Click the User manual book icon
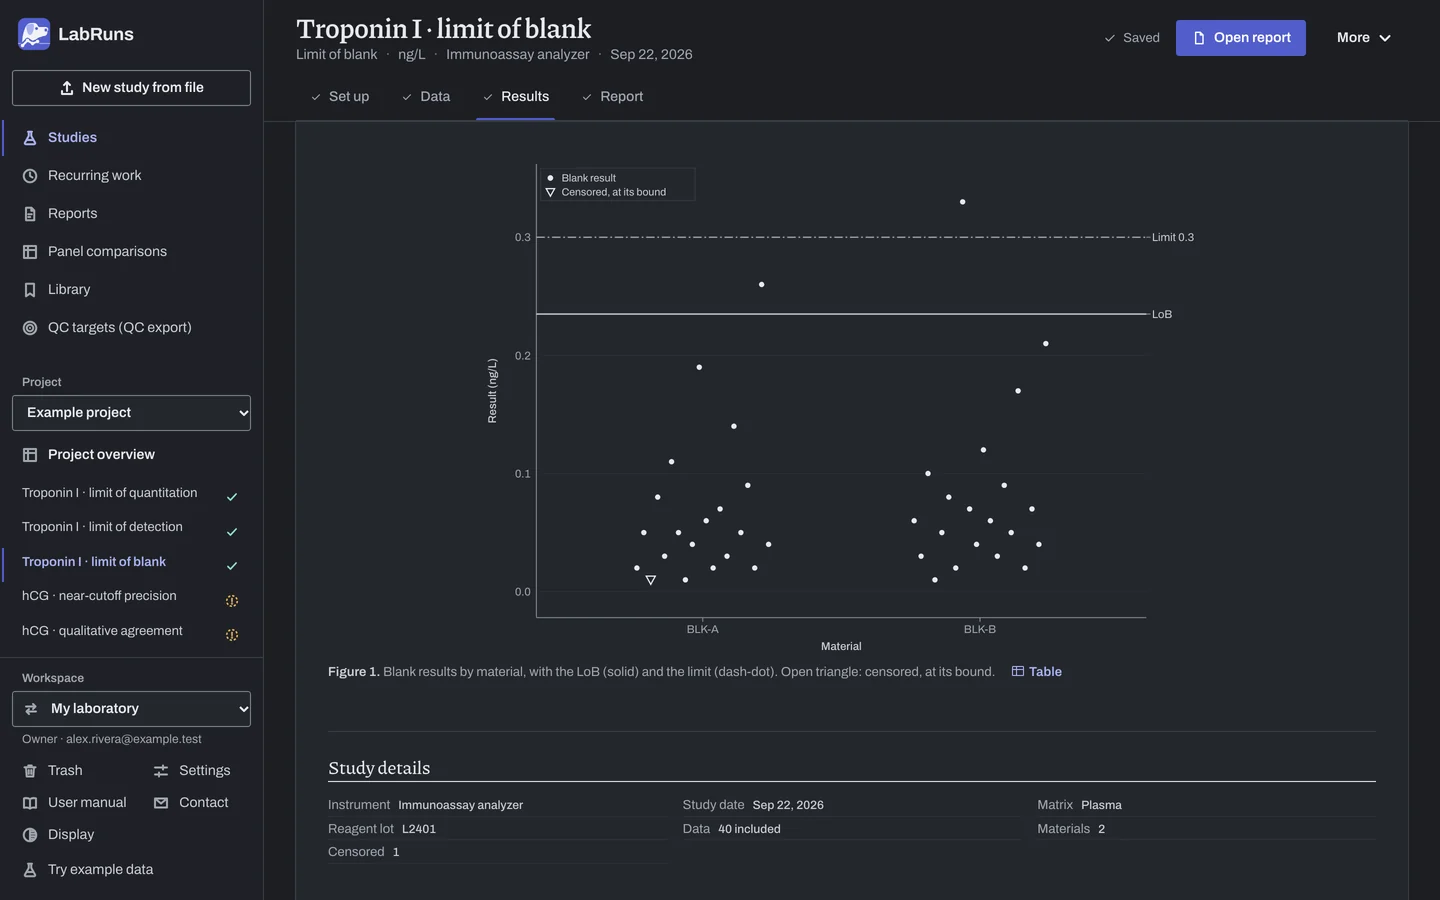This screenshot has width=1440, height=900. pos(30,803)
